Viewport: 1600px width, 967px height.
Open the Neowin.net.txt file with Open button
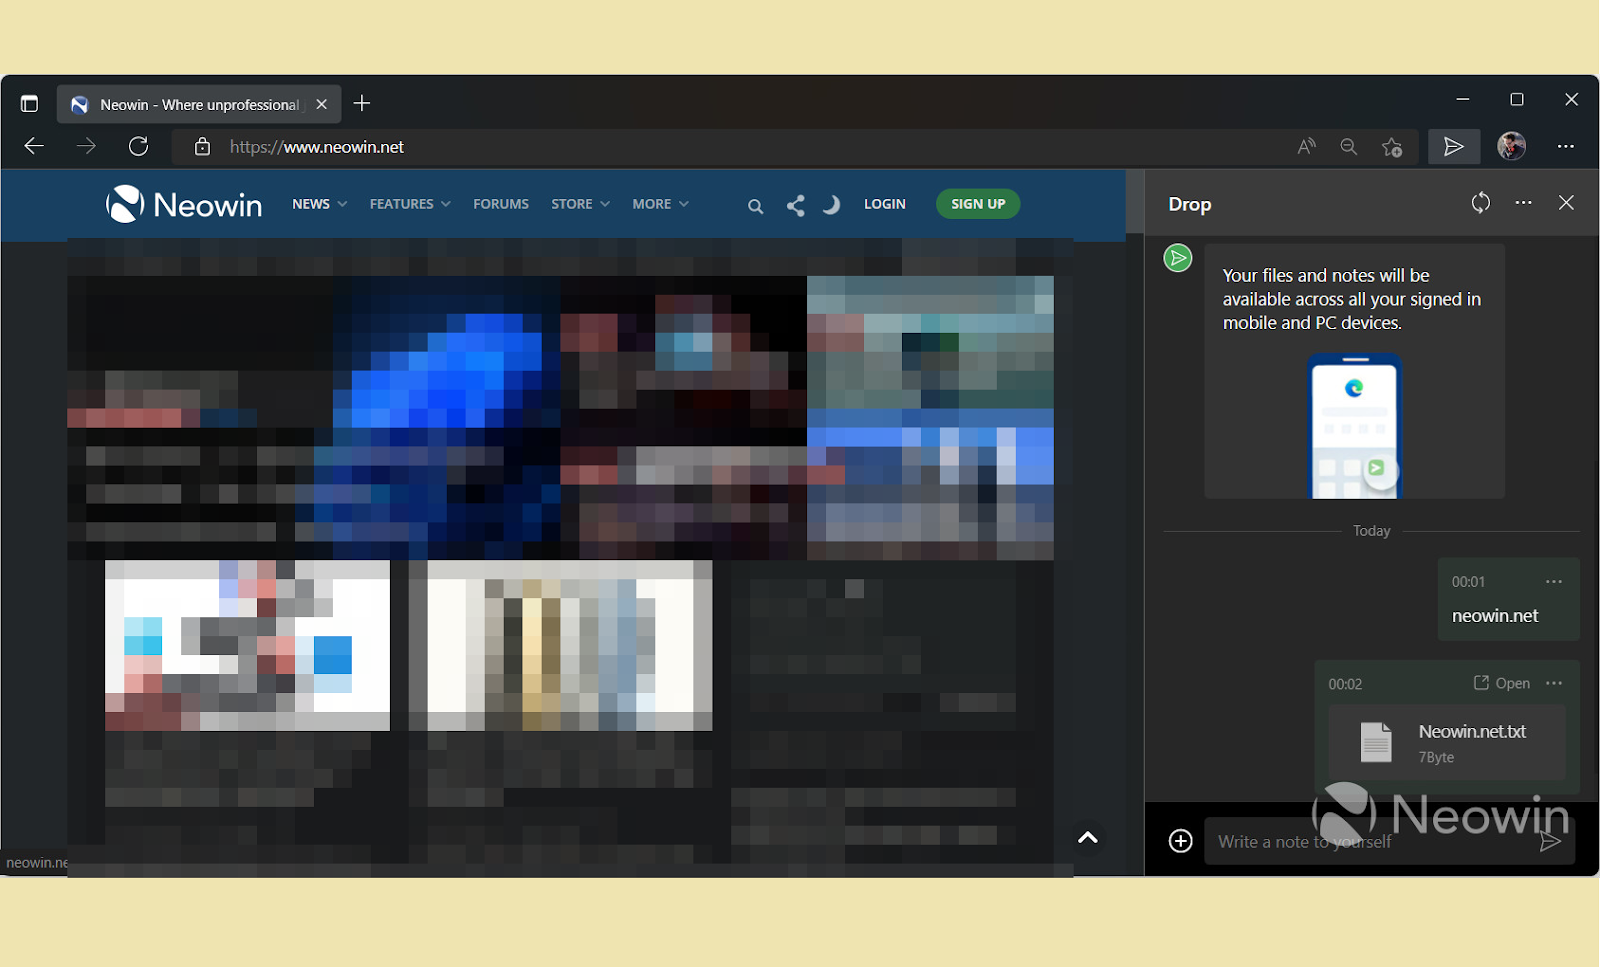point(1502,683)
